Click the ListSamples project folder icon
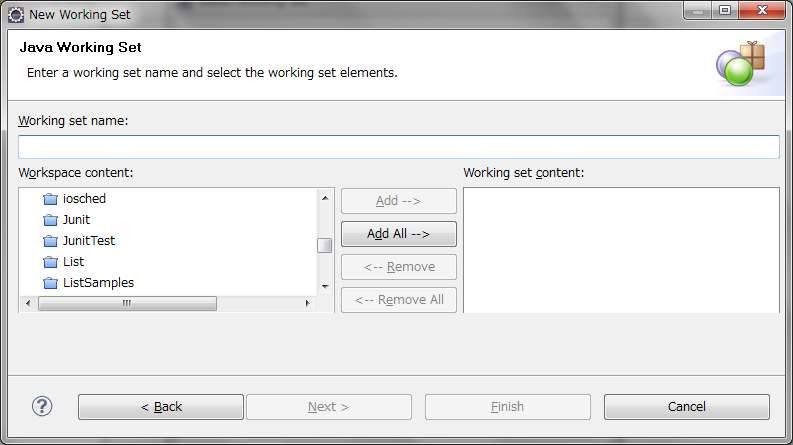The height and width of the screenshot is (445, 793). click(50, 283)
